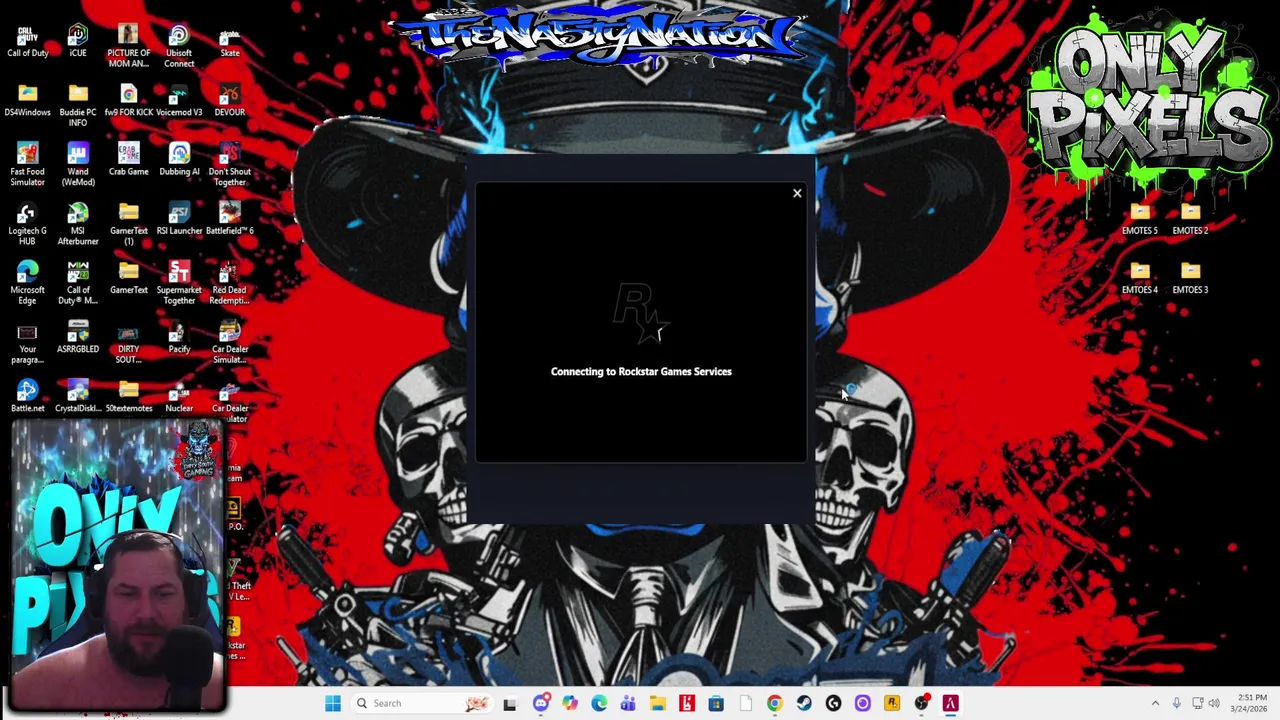Image resolution: width=1280 pixels, height=720 pixels.
Task: Open Microsoft Store from the taskbar
Action: [x=716, y=703]
